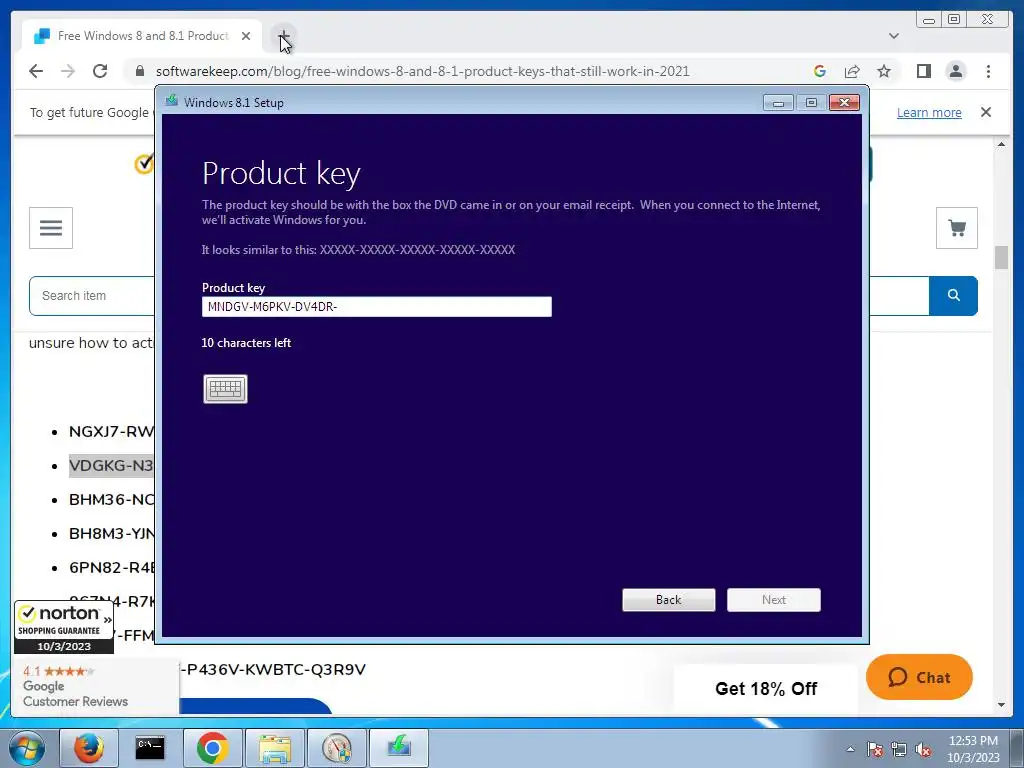Follow the Learn more link in Chrome

[929, 112]
